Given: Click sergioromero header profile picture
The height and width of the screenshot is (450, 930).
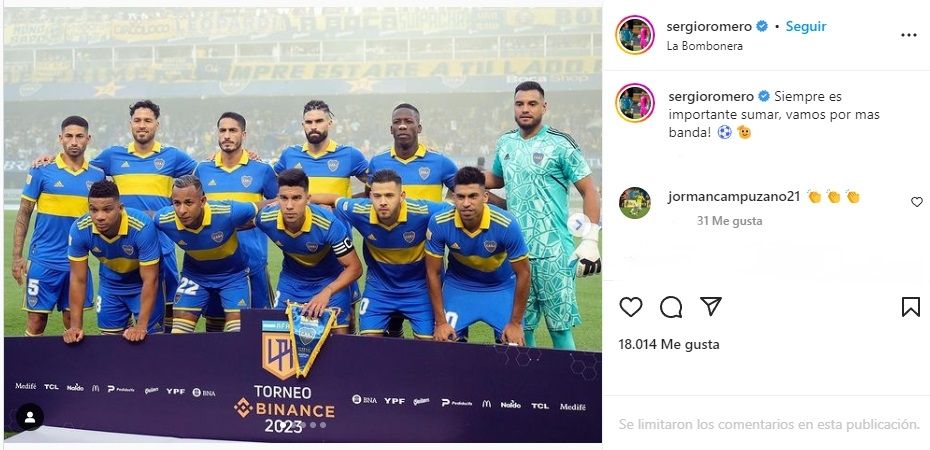Looking at the screenshot, I should point(635,34).
